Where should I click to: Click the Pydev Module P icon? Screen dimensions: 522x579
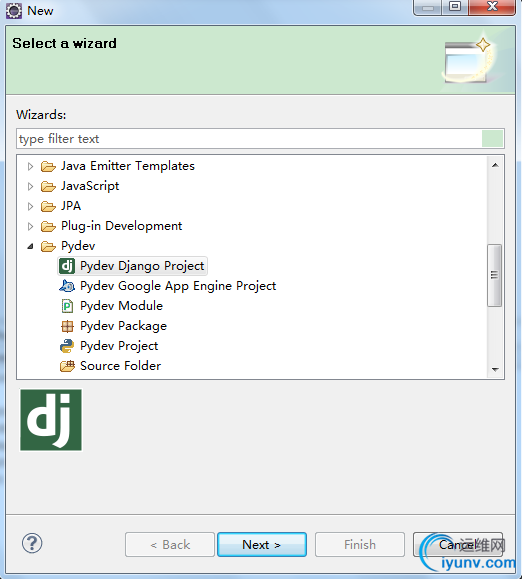[67, 306]
